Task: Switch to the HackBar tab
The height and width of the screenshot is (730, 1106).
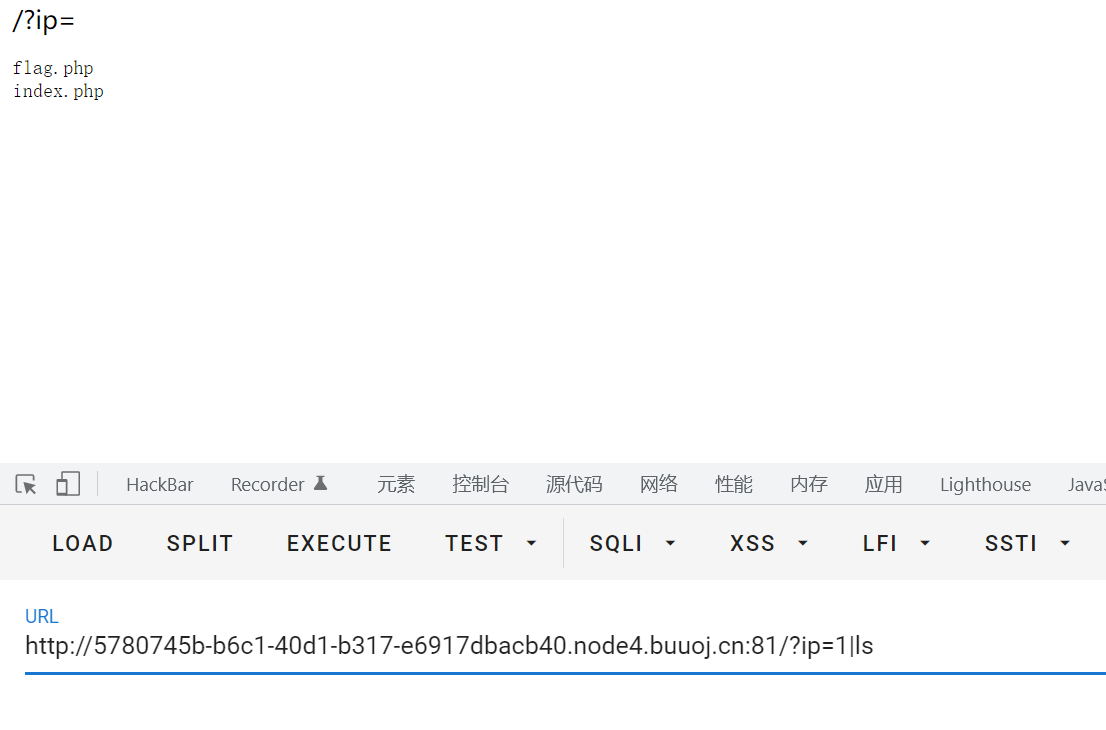Action: click(x=160, y=485)
